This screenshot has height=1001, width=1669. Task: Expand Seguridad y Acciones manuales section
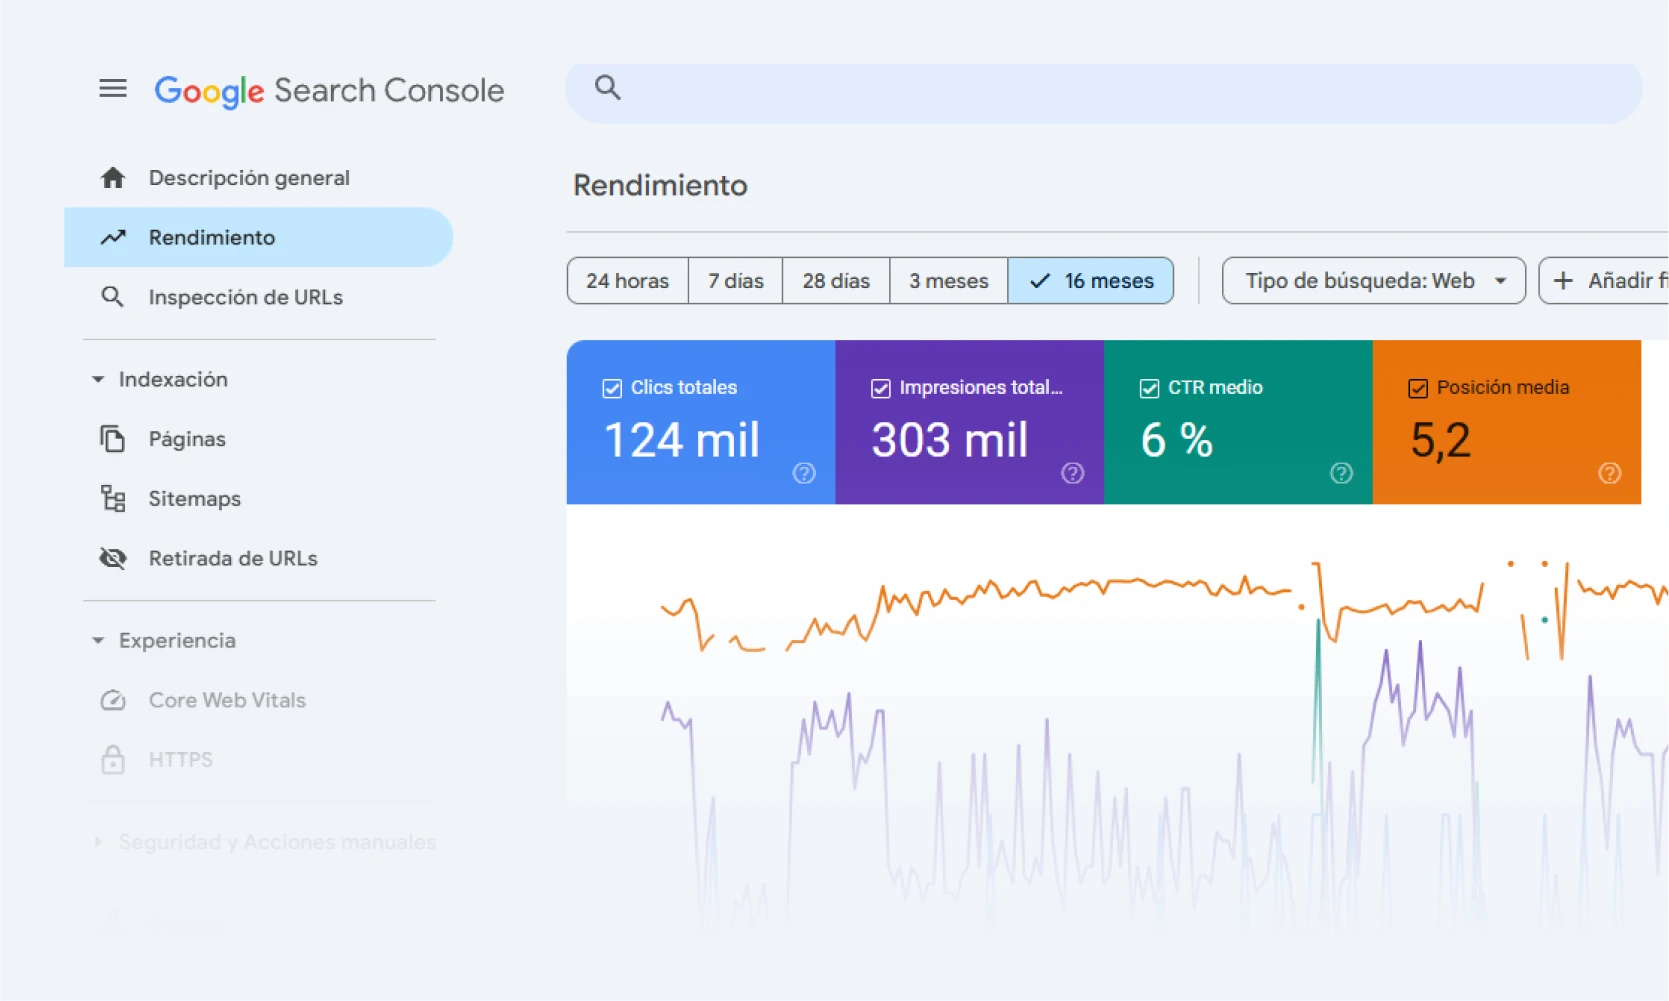pos(98,842)
